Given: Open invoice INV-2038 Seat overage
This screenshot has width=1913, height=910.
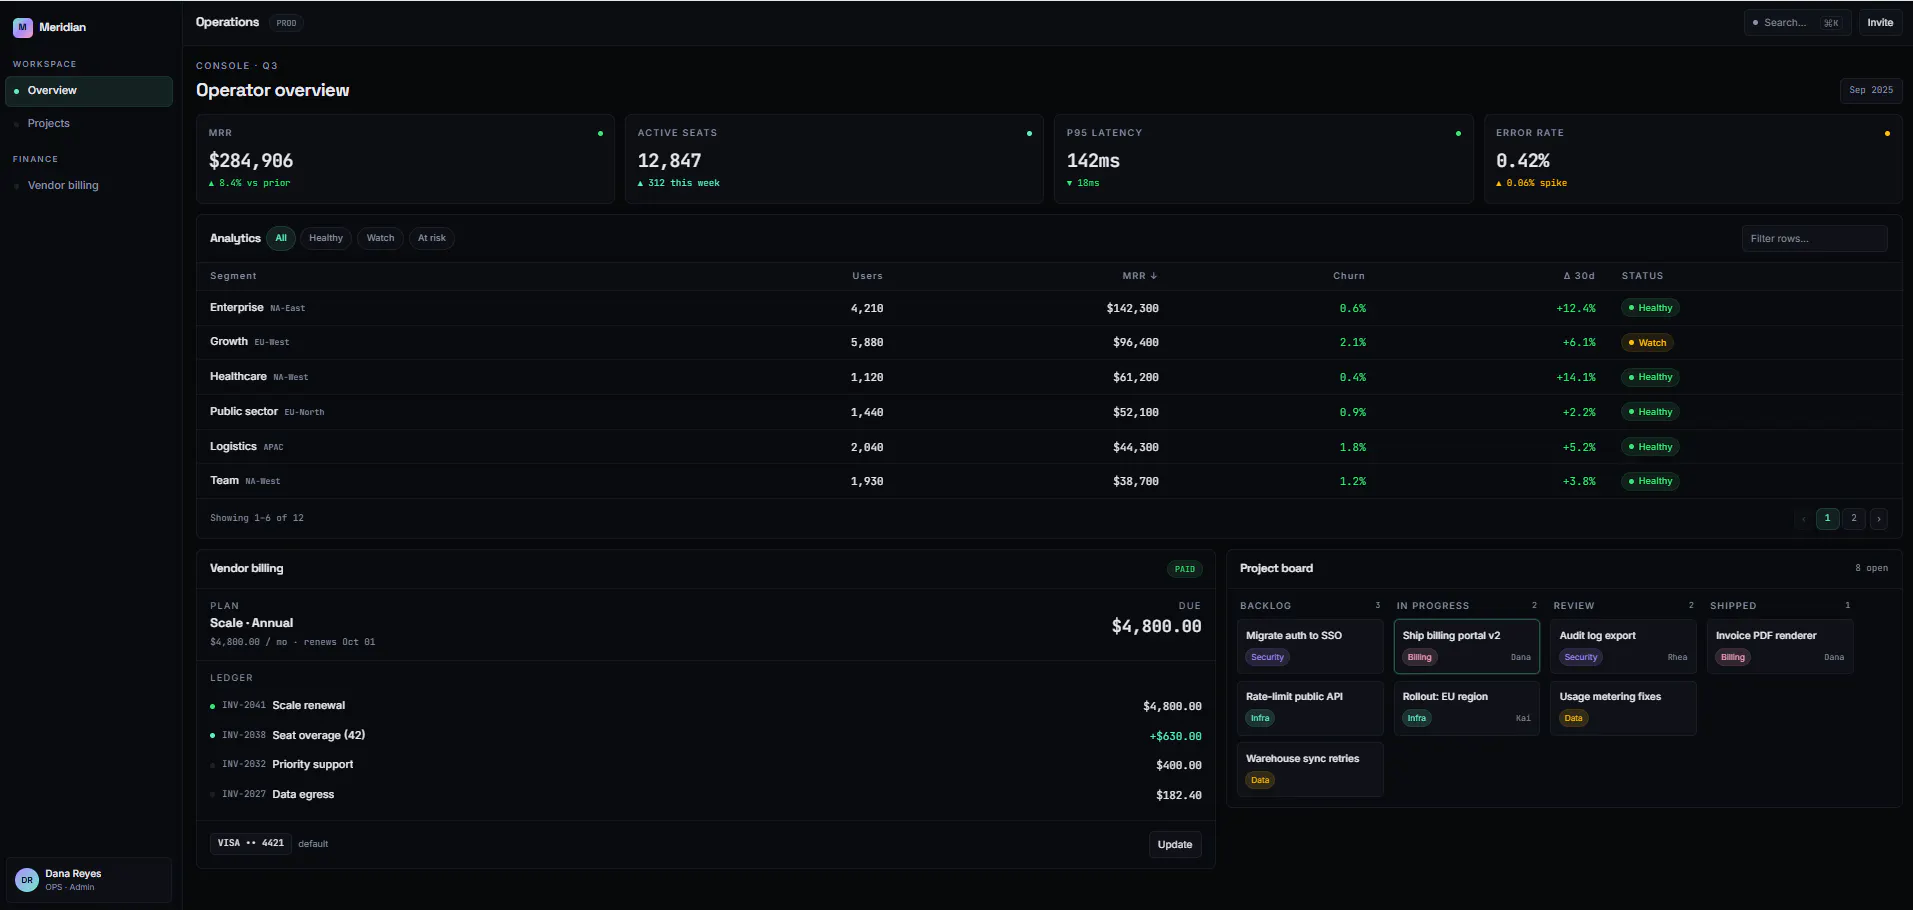Looking at the screenshot, I should [706, 736].
